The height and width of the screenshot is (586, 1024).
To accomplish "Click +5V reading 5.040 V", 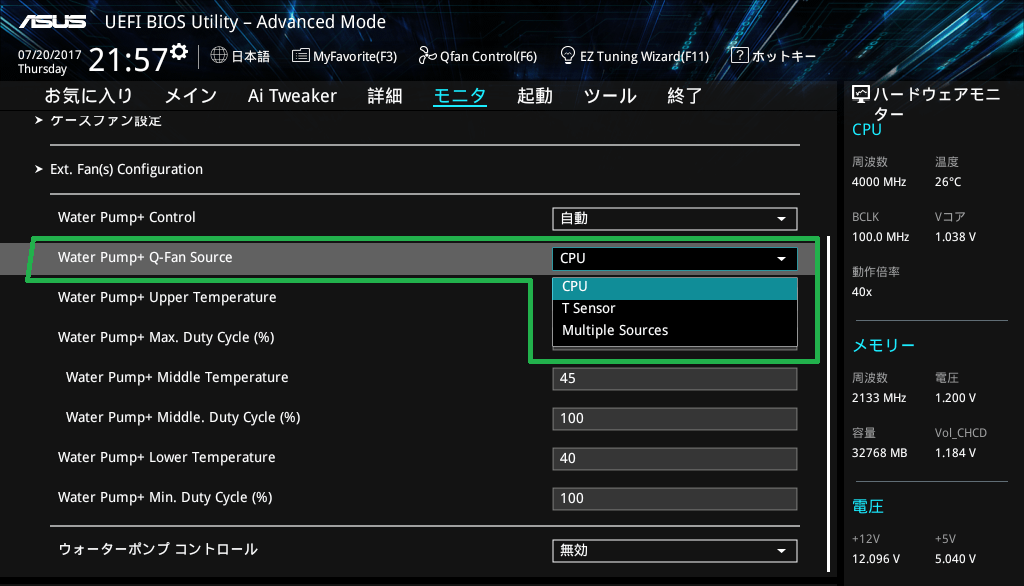I will click(x=955, y=559).
